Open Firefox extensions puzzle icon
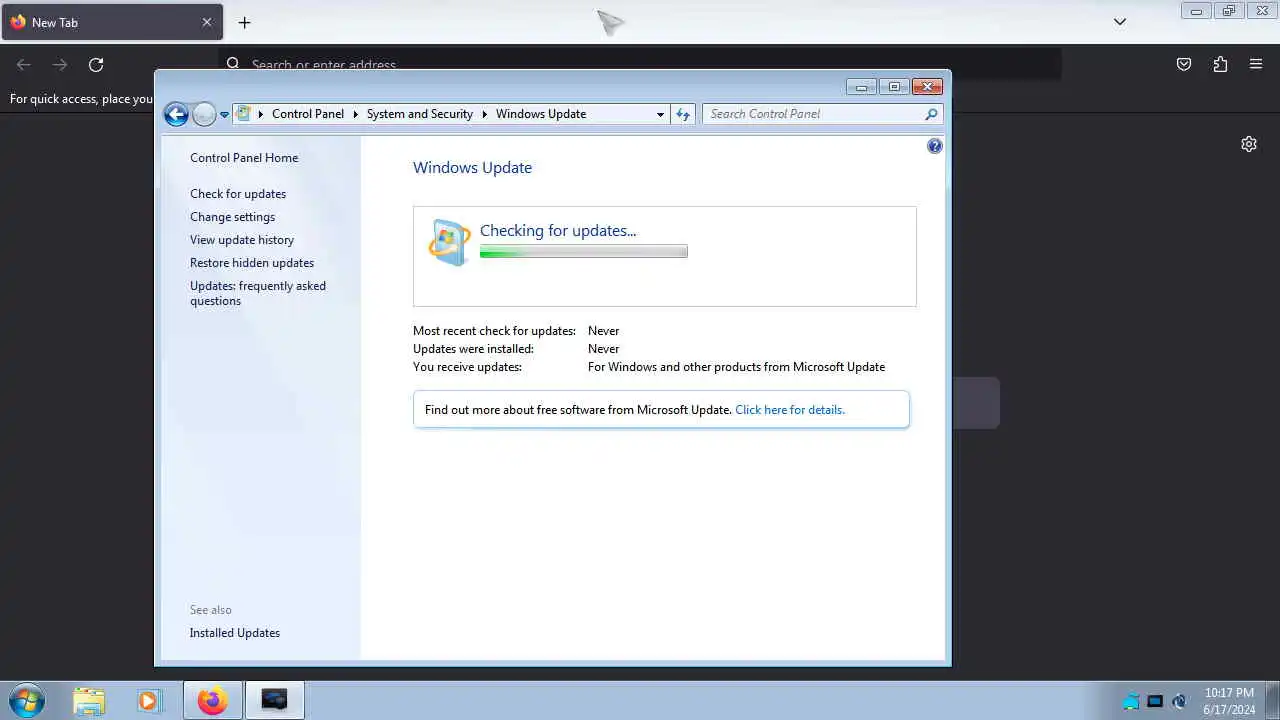The width and height of the screenshot is (1280, 720). [1220, 64]
